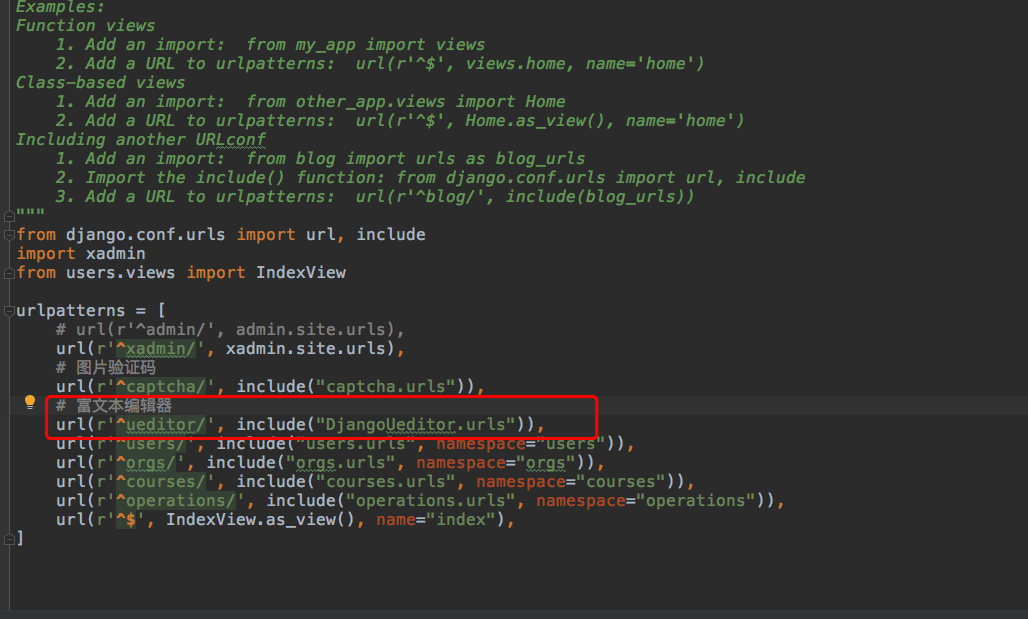Click 'from blog import urls as blog_urls'
Image resolution: width=1028 pixels, height=619 pixels.
pyautogui.click(x=416, y=159)
